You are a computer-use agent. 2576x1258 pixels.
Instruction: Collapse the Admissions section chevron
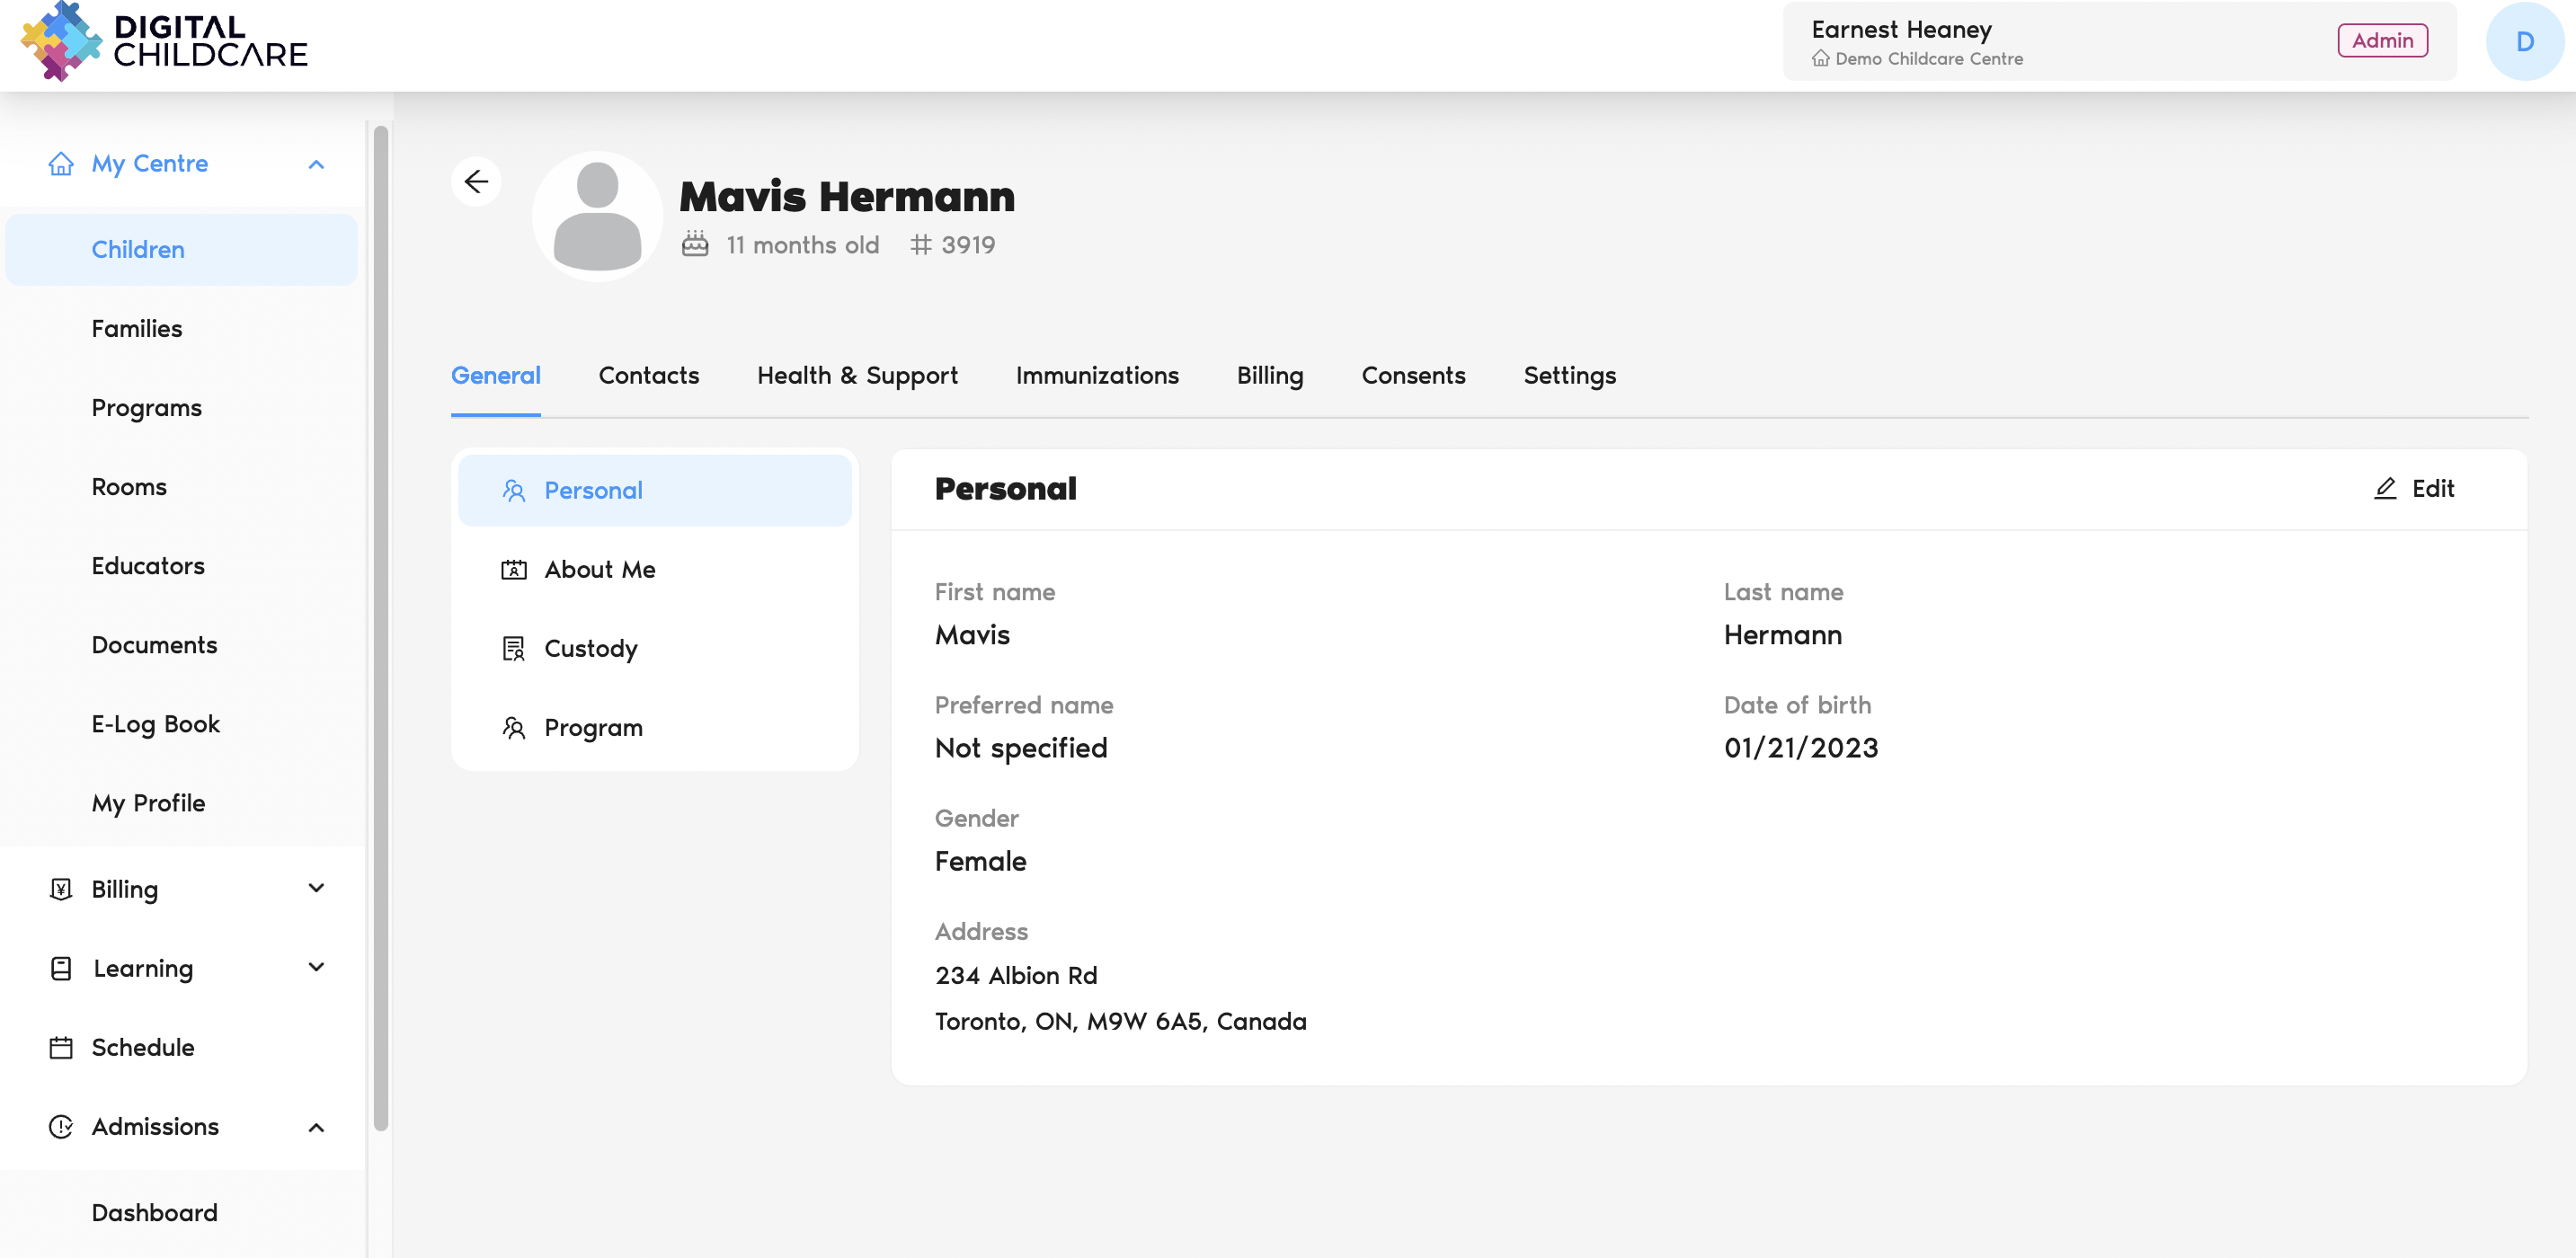(x=316, y=1127)
